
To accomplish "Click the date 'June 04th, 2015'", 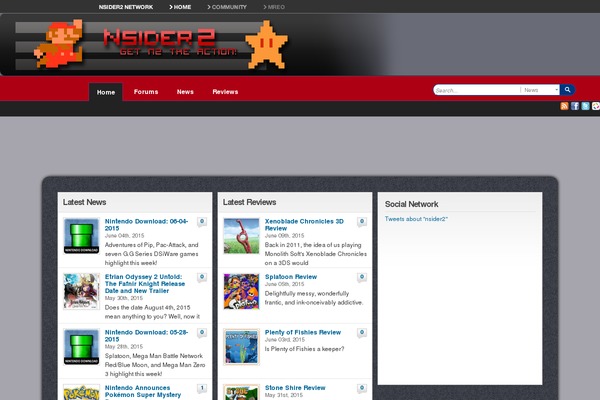I will point(124,235).
